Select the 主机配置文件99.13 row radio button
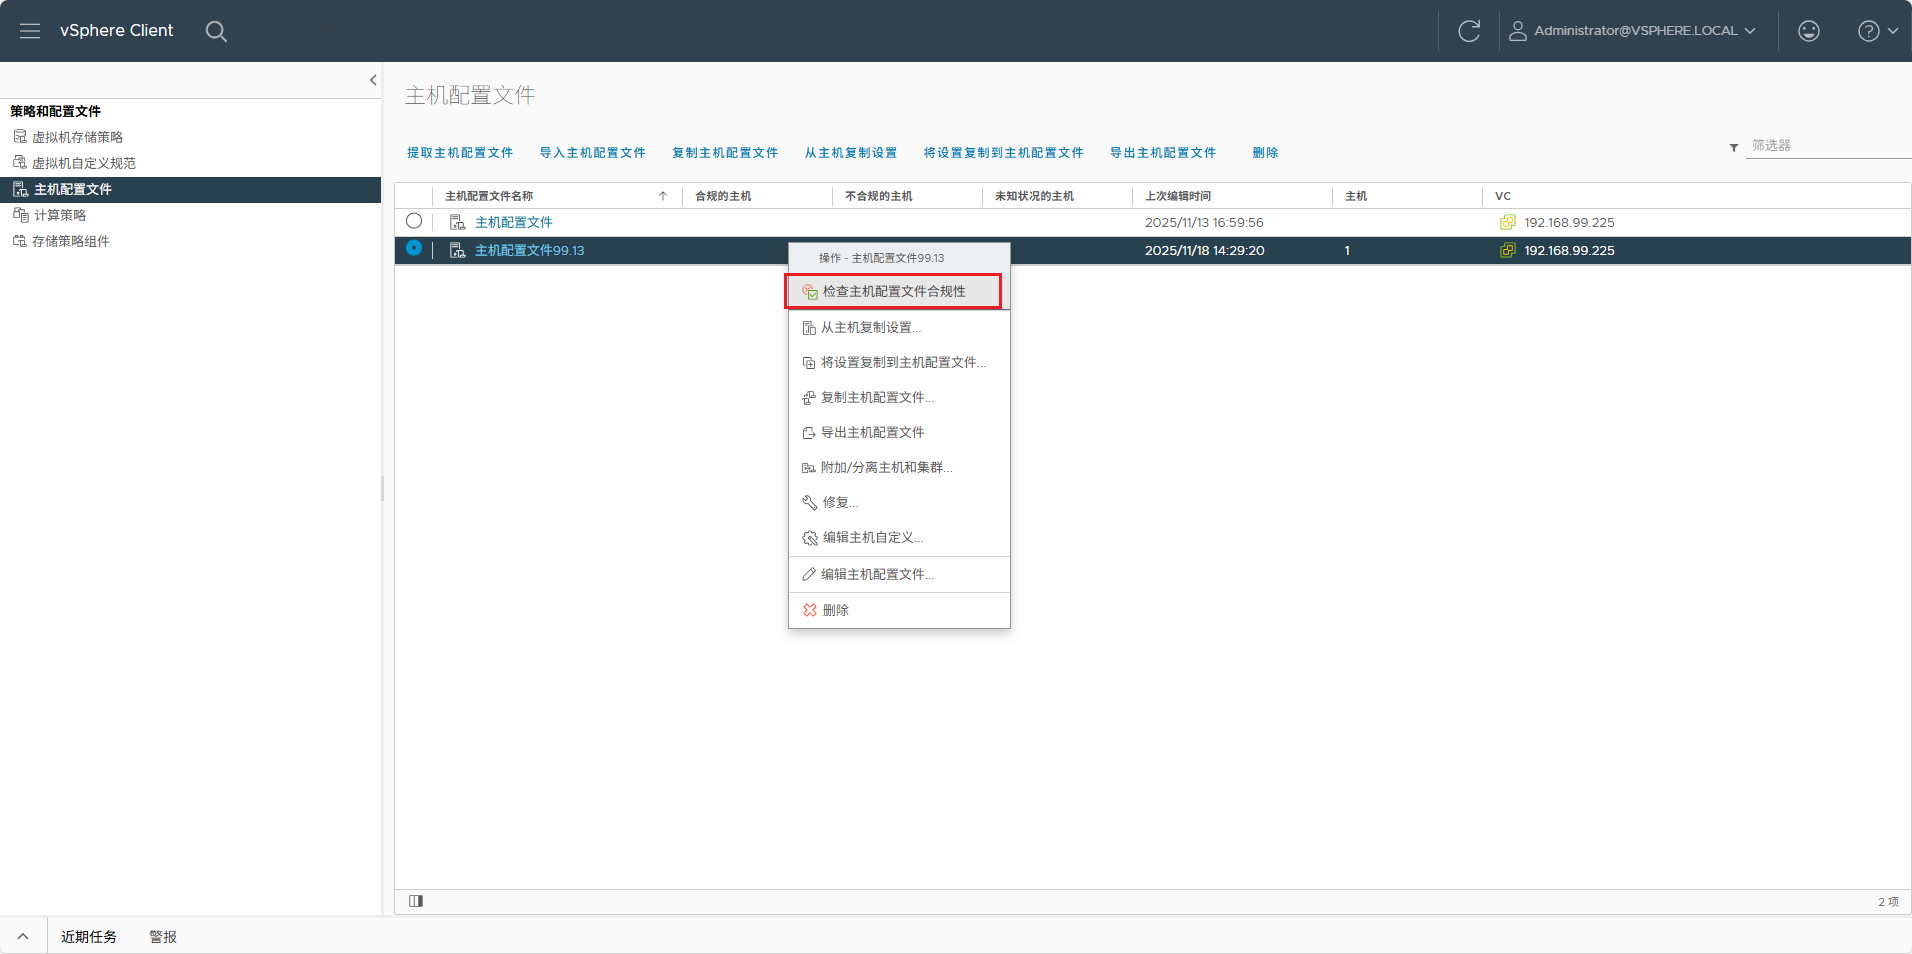The image size is (1912, 954). point(414,248)
